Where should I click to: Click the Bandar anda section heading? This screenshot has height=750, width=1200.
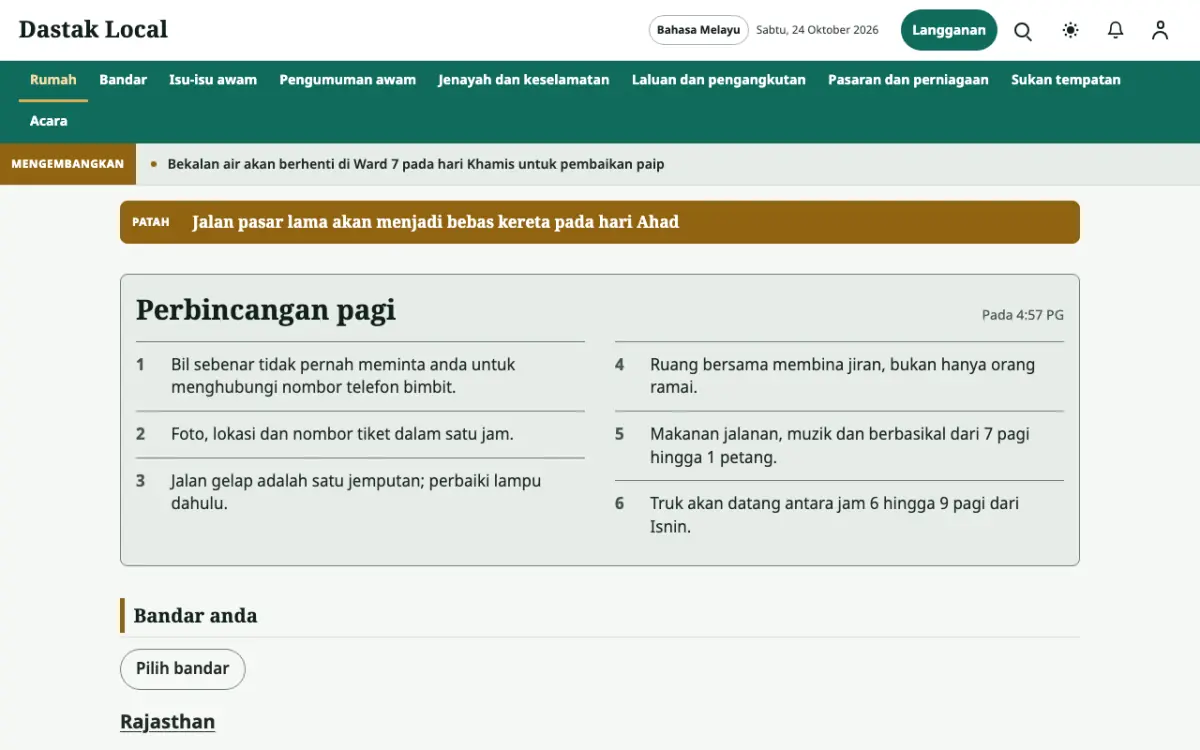coord(195,616)
